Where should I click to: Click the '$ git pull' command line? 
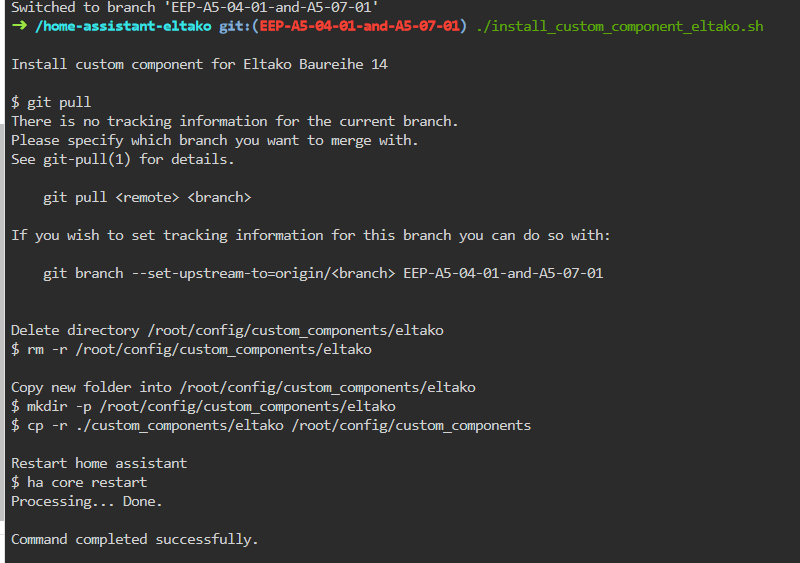click(51, 102)
